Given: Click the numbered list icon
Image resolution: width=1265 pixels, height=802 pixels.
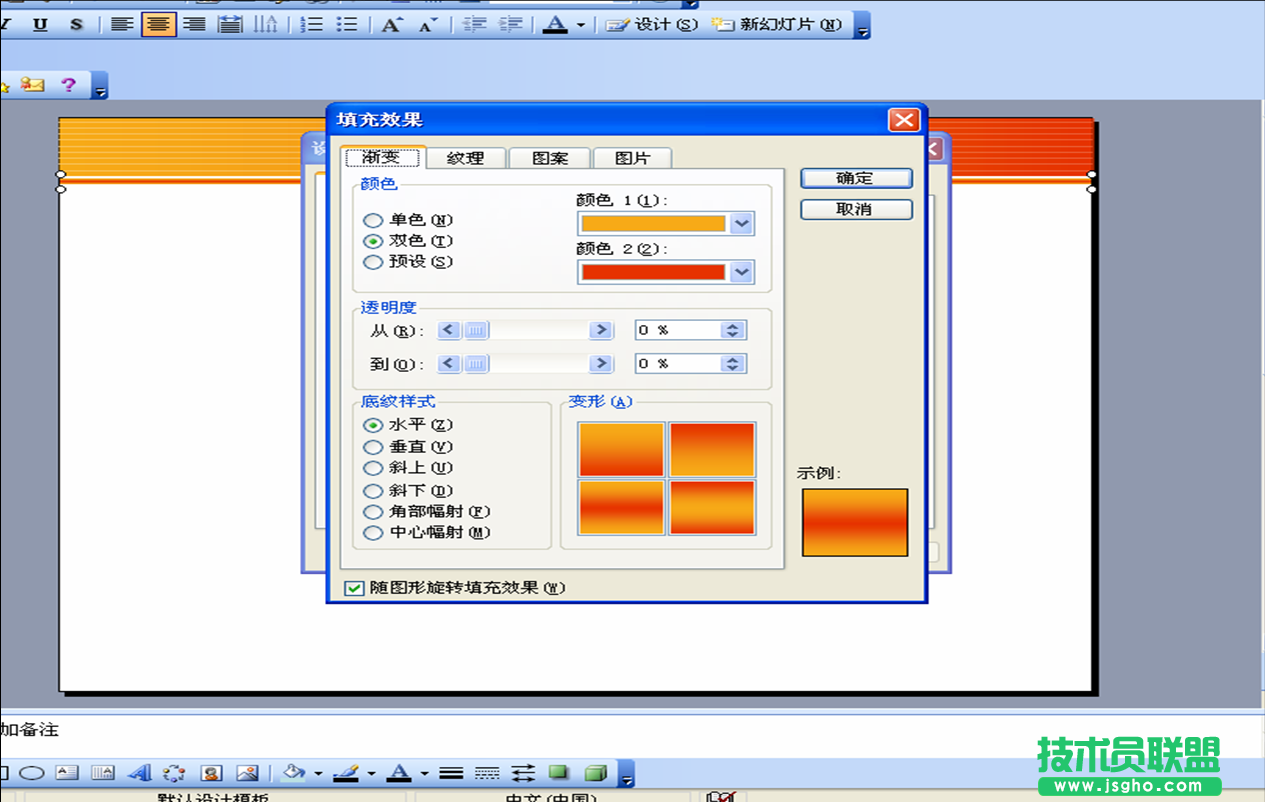Looking at the screenshot, I should click(x=312, y=25).
